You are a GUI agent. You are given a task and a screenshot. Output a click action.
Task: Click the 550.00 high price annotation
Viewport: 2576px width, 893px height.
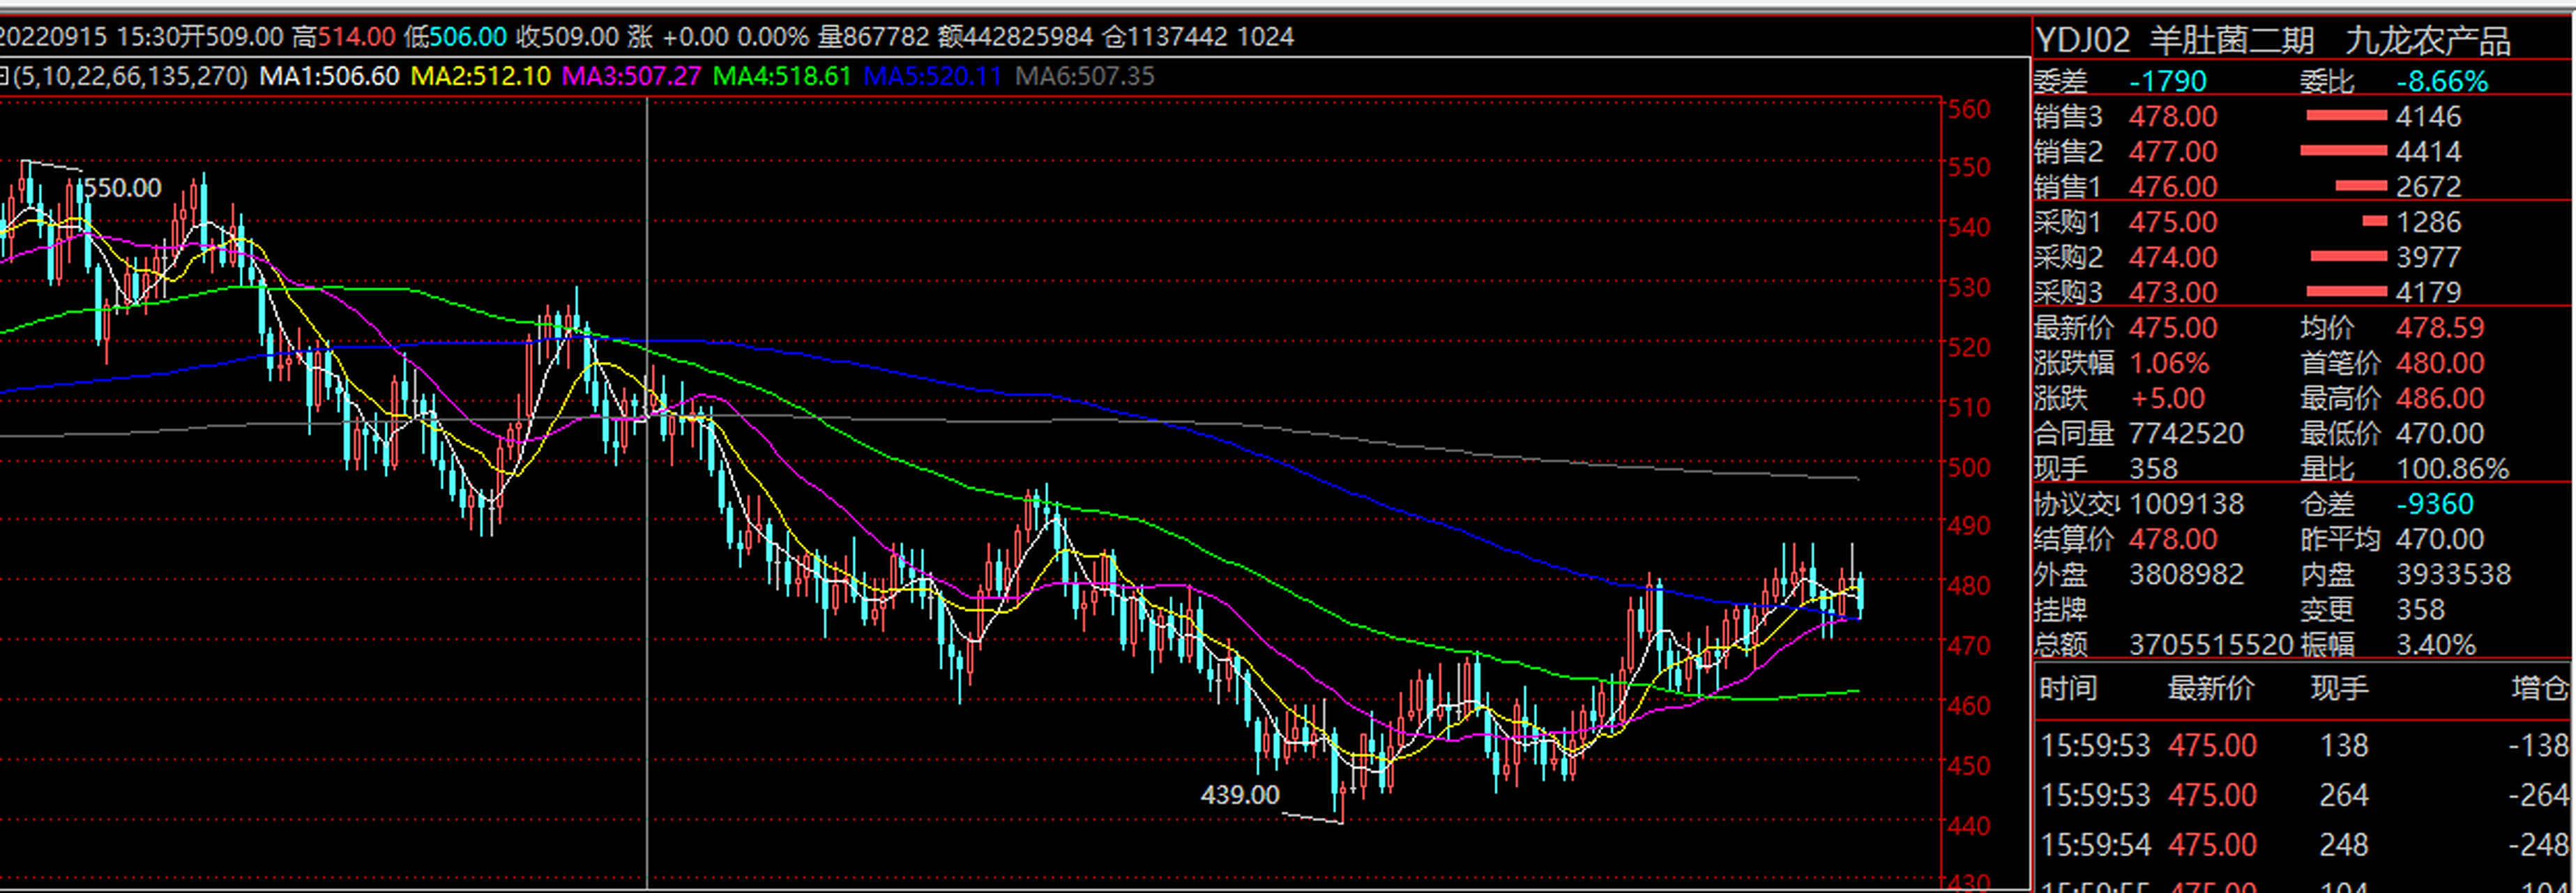click(122, 188)
